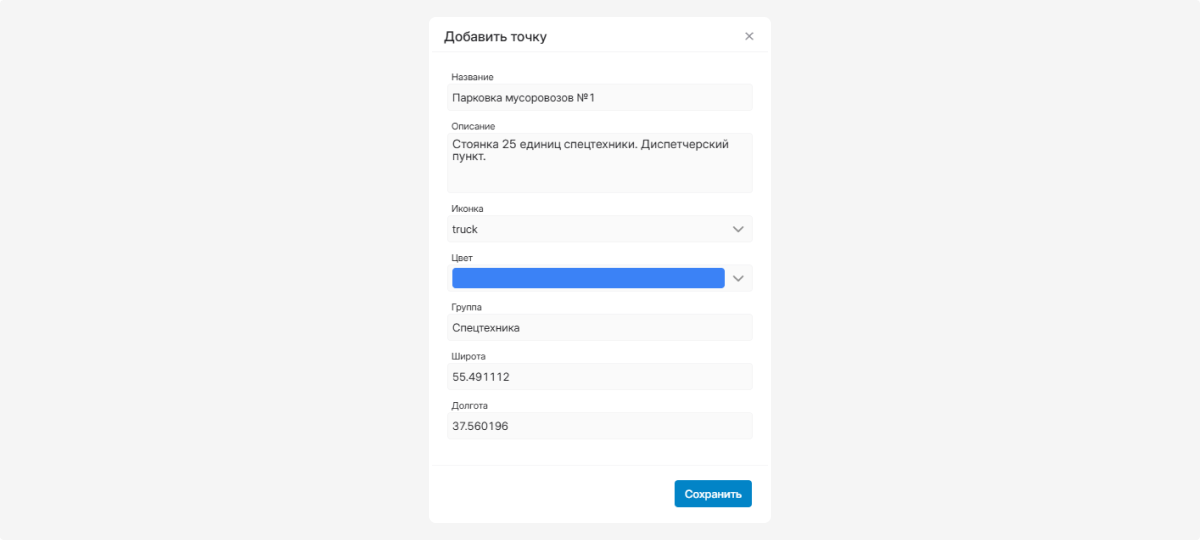The height and width of the screenshot is (540, 1200).
Task: Focus the Название field with Парковка мусоровозов №1
Action: (x=599, y=97)
